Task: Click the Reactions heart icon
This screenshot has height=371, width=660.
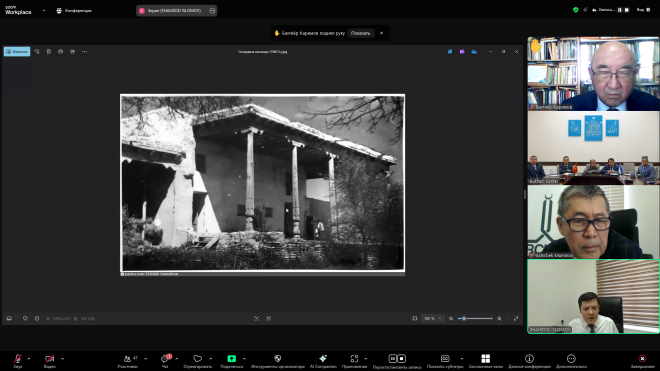Action: click(x=197, y=359)
